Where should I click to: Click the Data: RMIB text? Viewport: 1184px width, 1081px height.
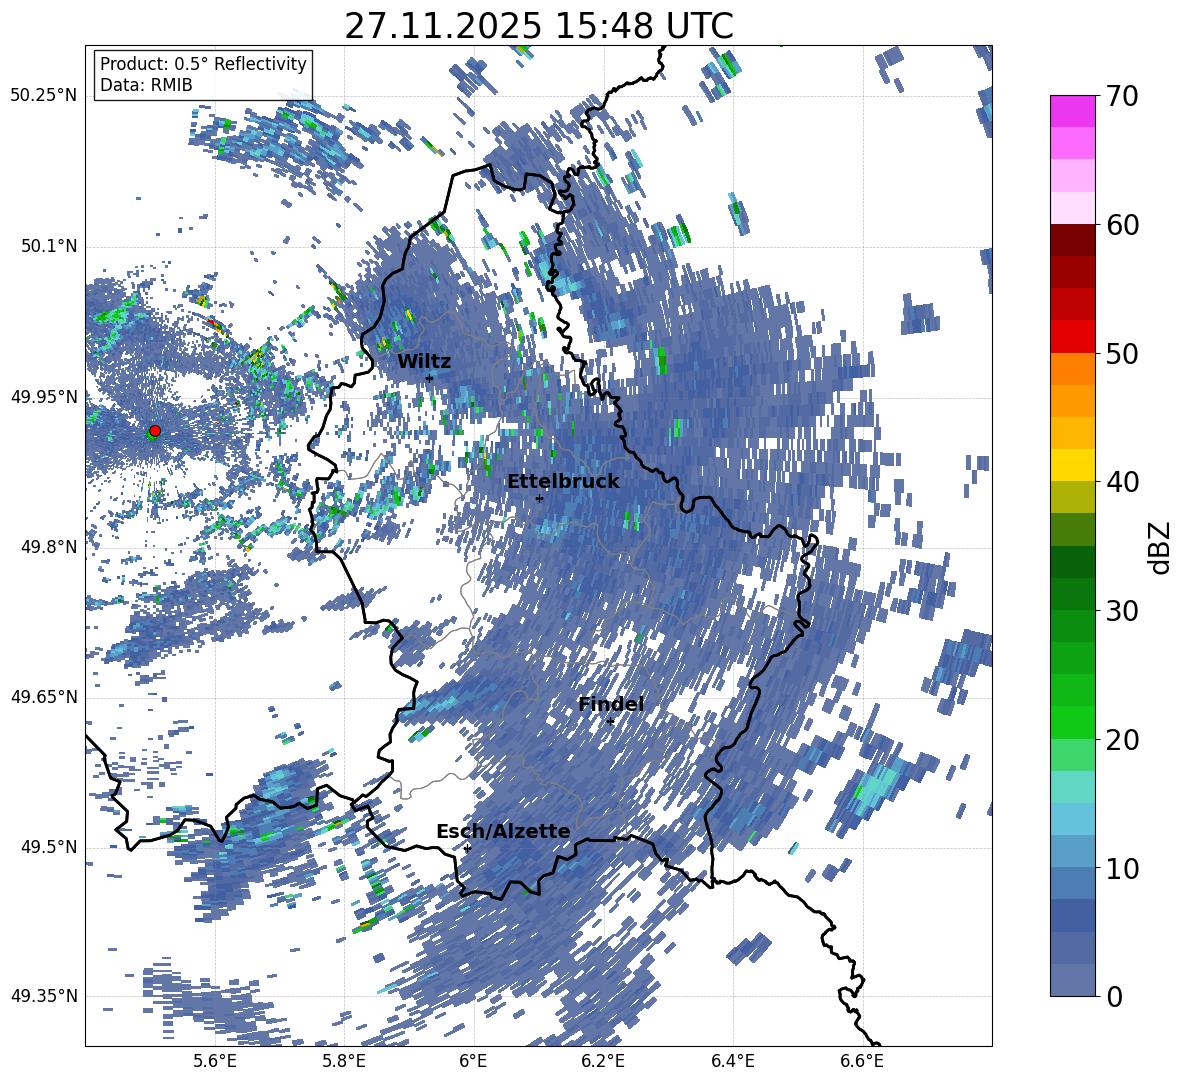[x=146, y=85]
